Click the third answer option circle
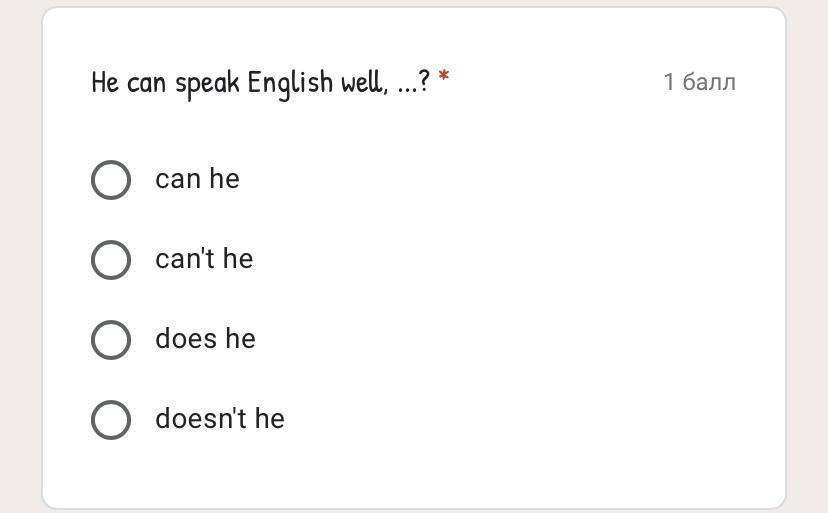828x513 pixels. tap(111, 340)
